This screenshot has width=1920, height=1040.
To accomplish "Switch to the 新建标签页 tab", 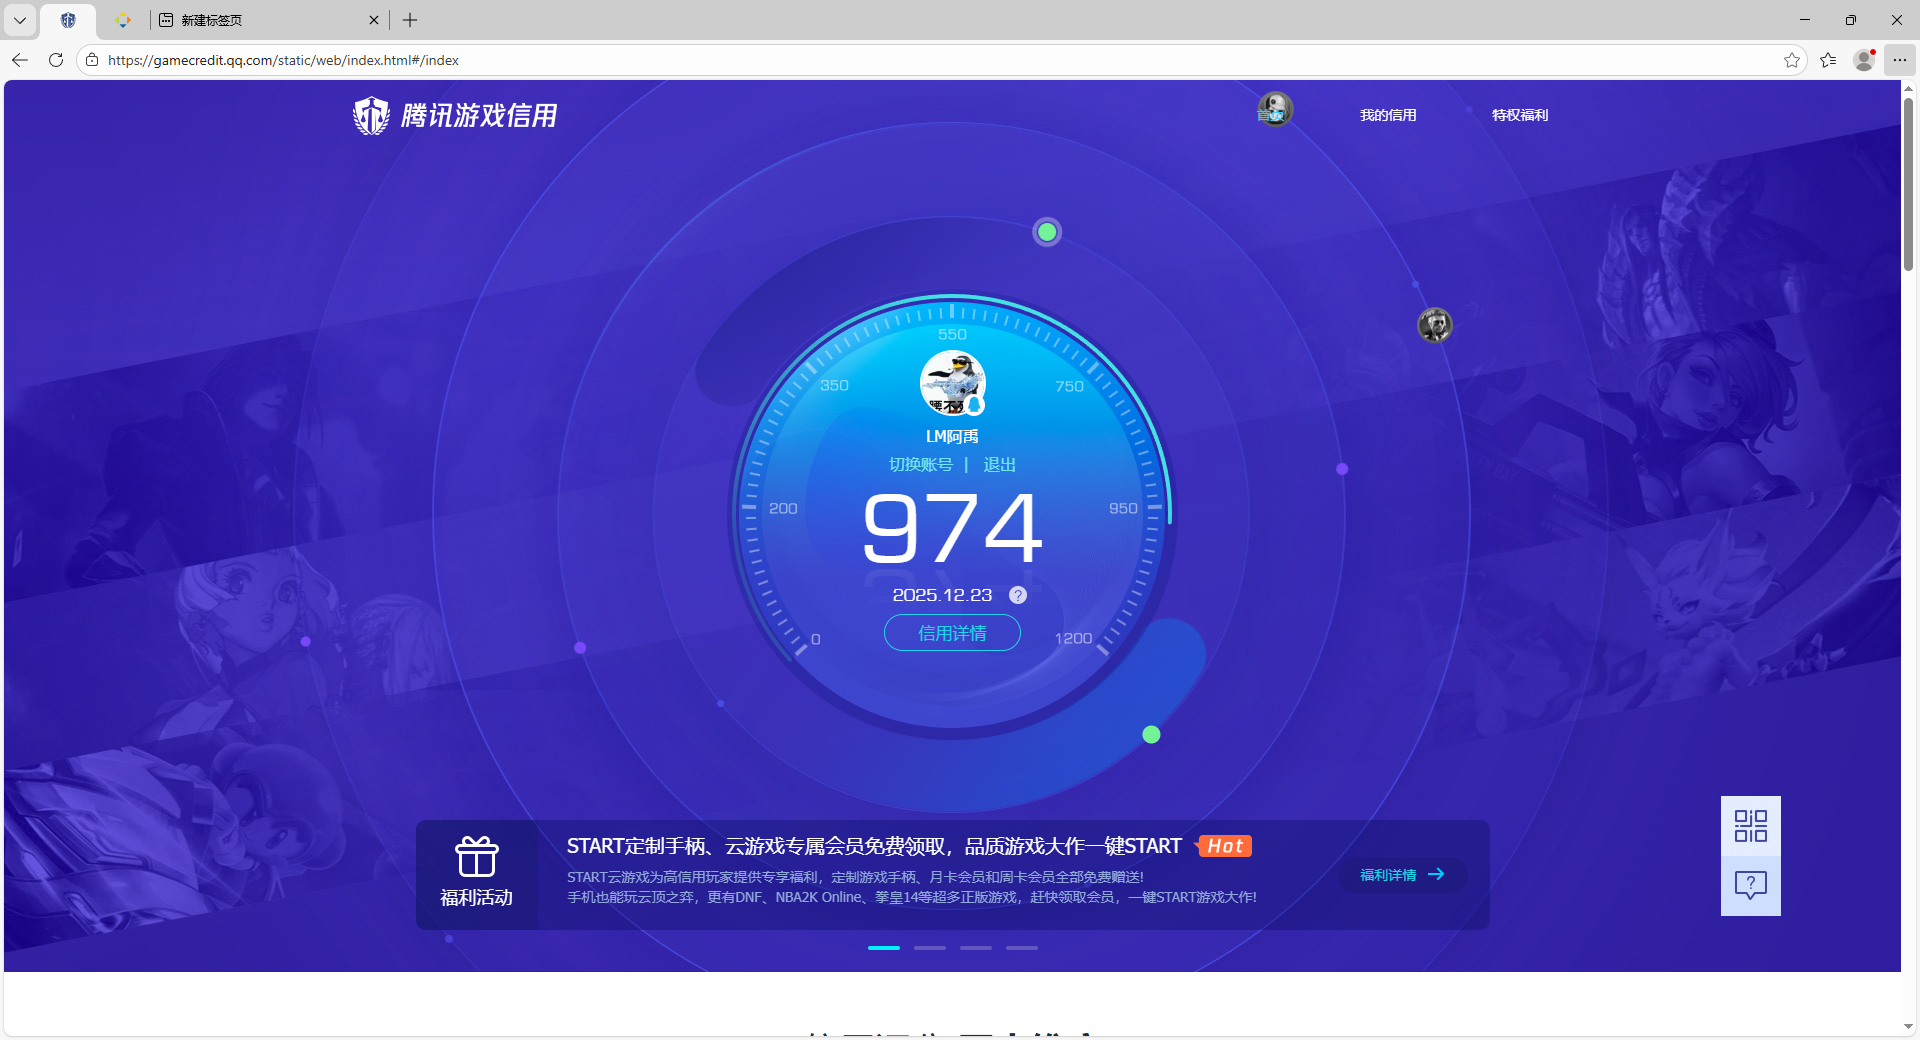I will (x=211, y=19).
